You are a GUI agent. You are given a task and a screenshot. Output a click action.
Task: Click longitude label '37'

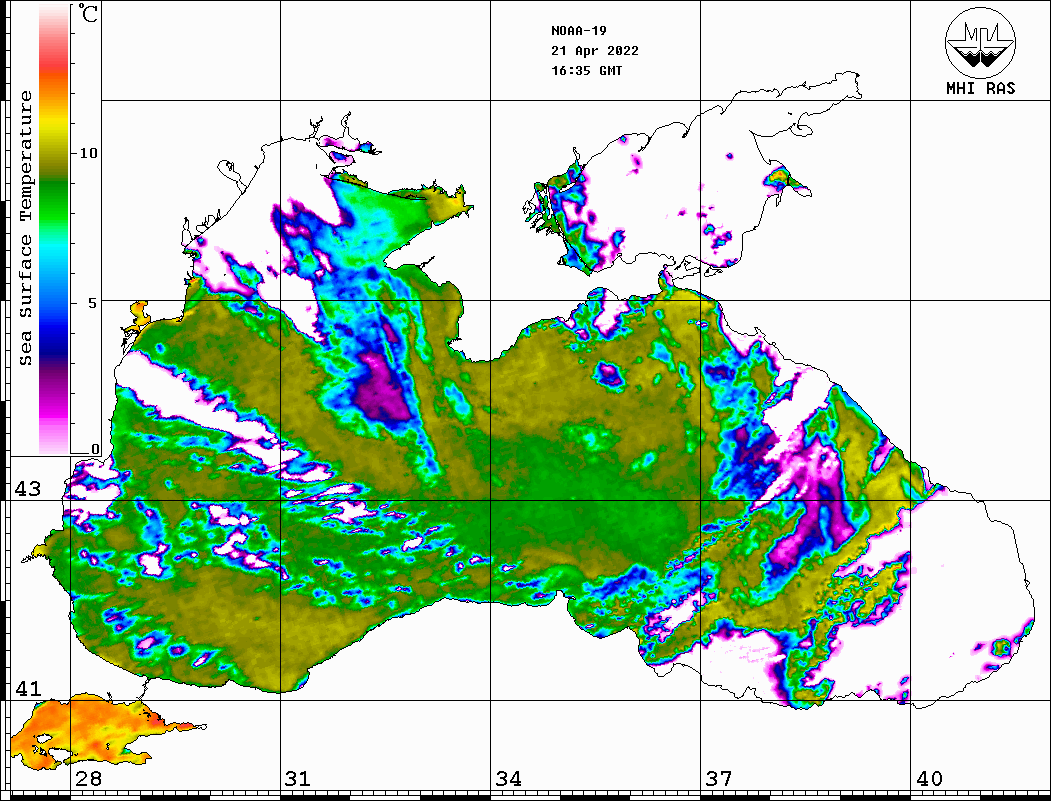719,779
